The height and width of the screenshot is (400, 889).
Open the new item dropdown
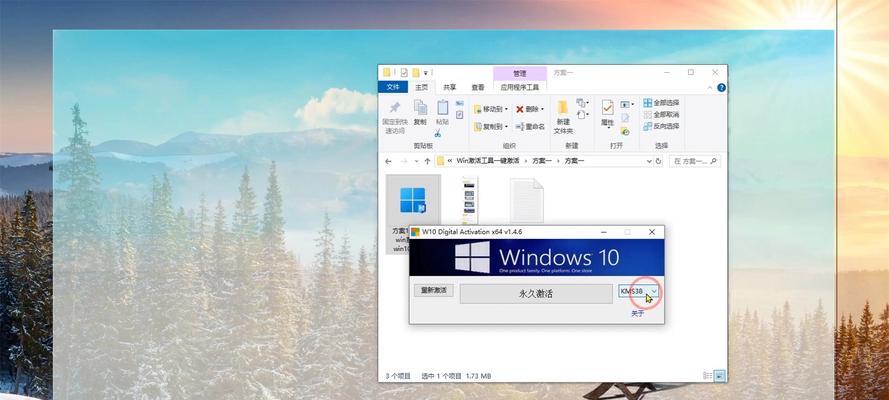582,103
